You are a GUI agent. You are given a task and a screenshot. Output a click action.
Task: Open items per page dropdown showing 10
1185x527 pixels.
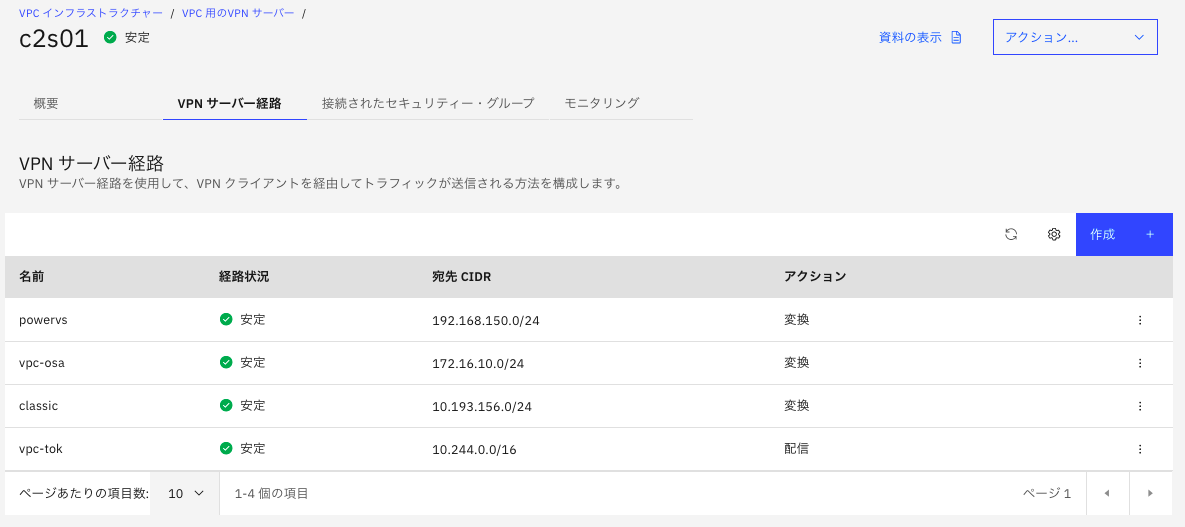click(186, 494)
